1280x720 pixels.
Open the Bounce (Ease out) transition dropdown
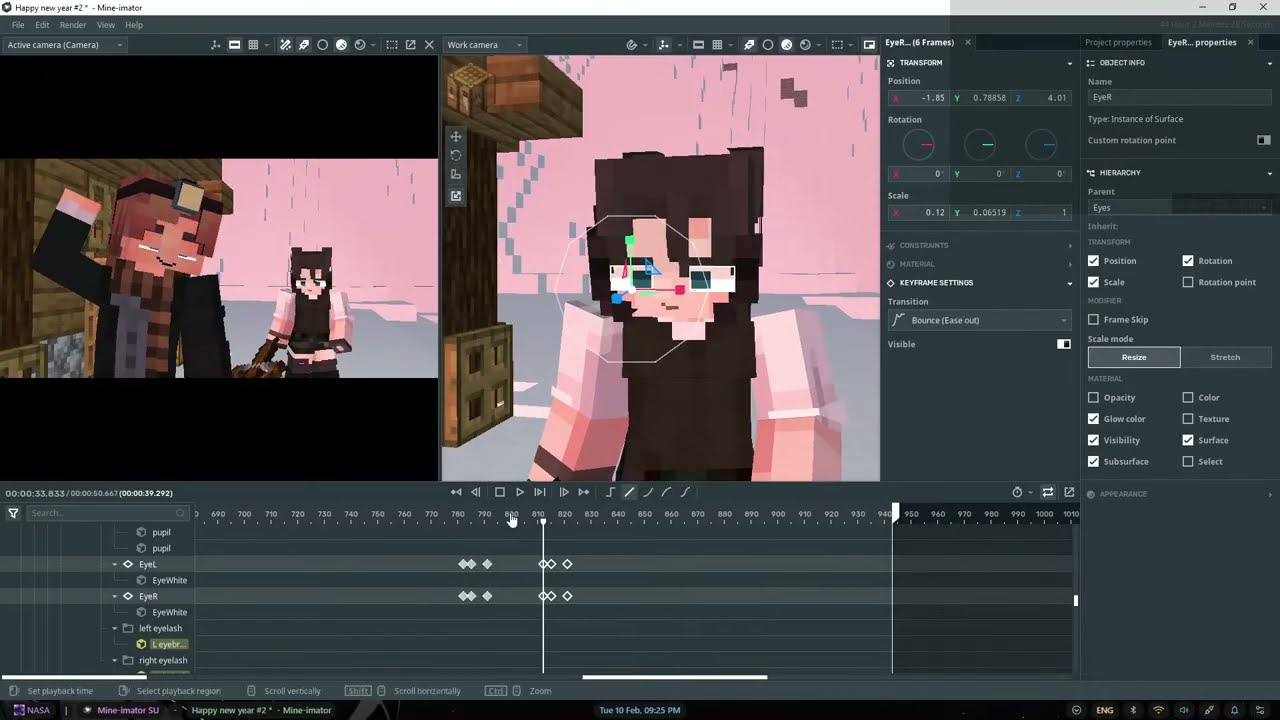click(980, 320)
